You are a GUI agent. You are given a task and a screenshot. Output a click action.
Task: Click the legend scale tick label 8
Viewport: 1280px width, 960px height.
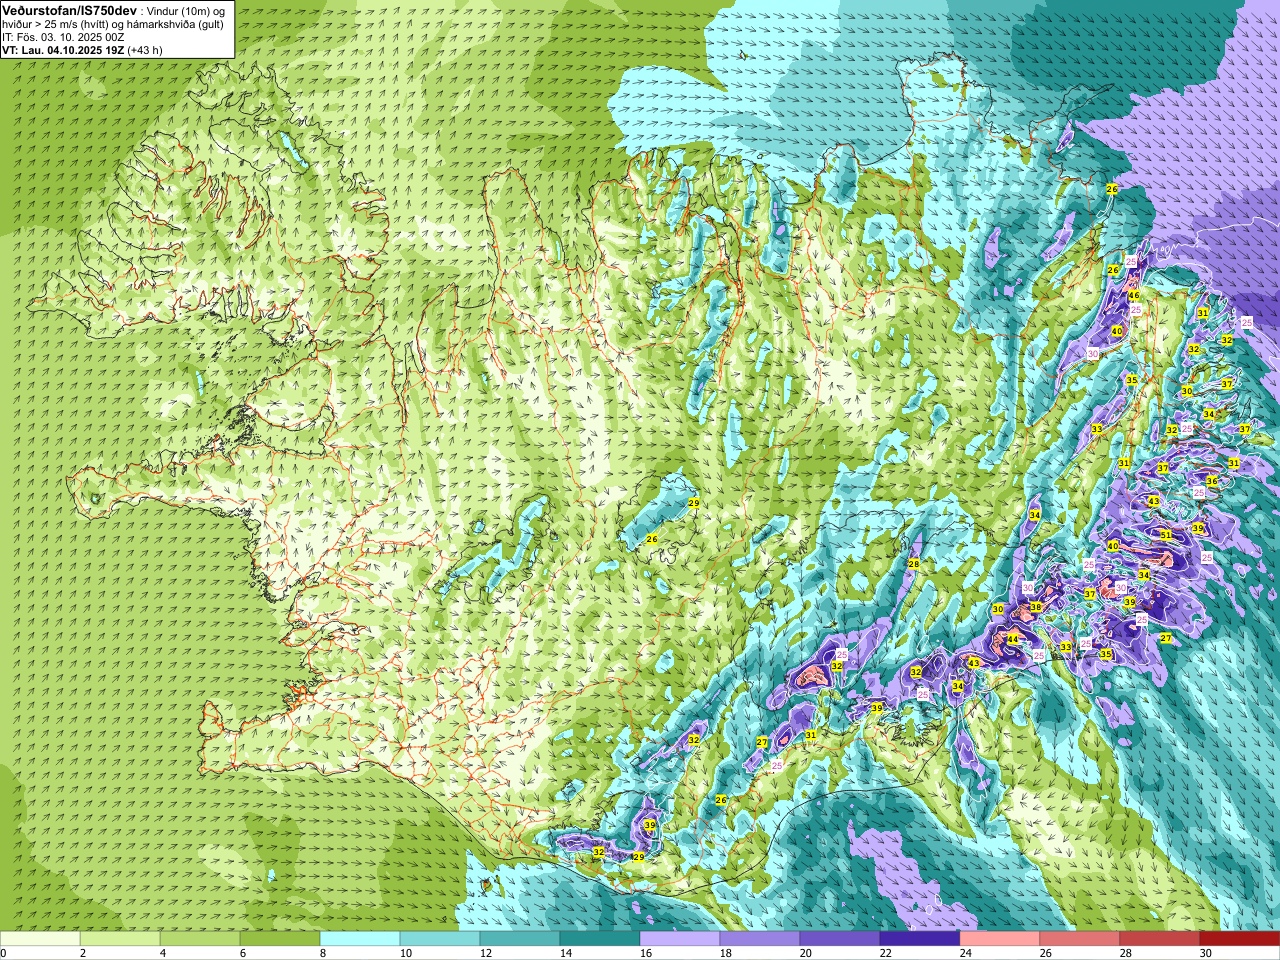(323, 953)
